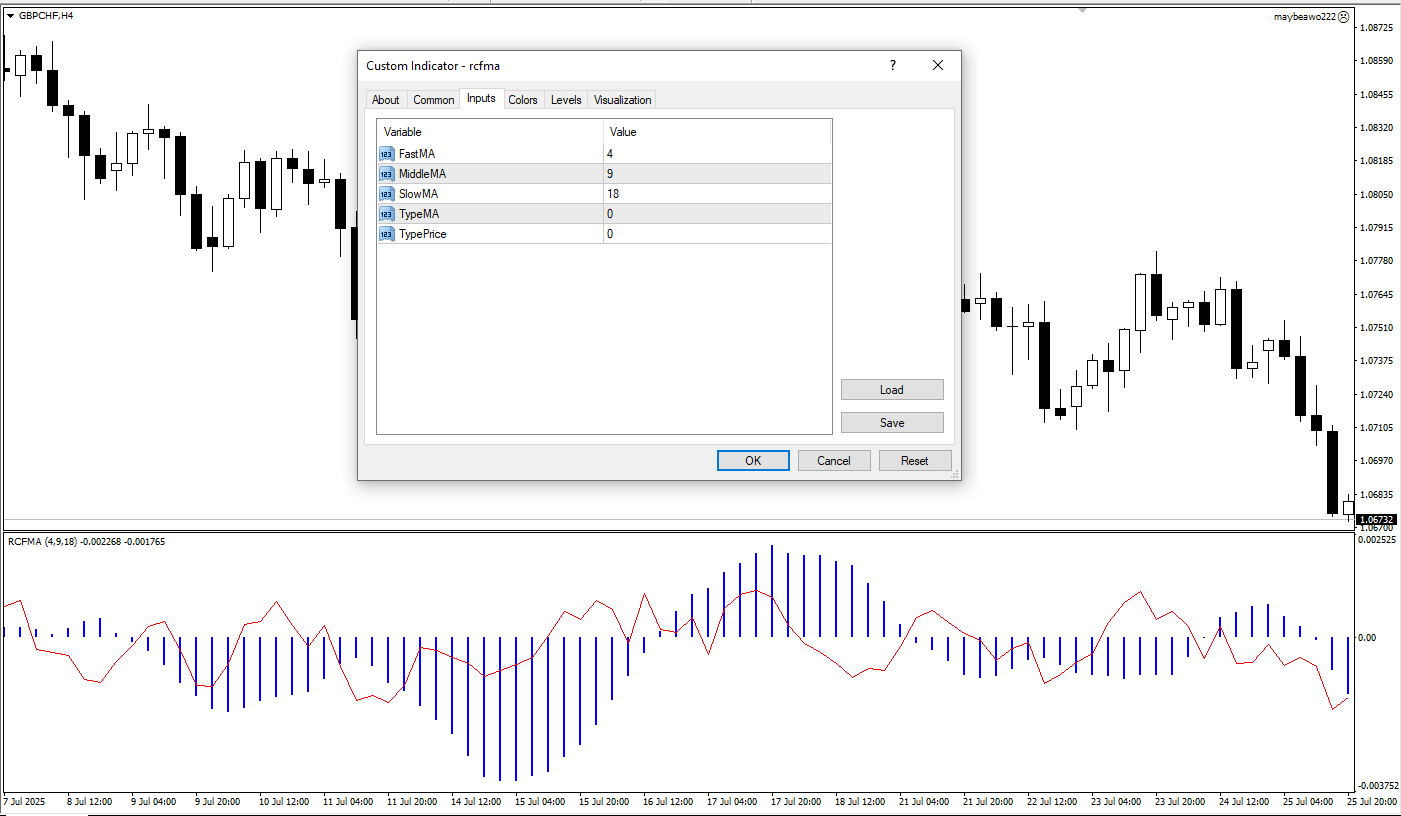Go to the Visualization tab
Image resolution: width=1401 pixels, height=816 pixels.
click(x=622, y=100)
